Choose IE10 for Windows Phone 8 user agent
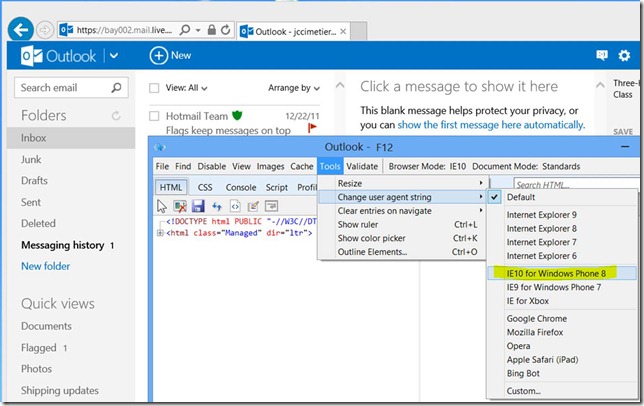Viewport: 644px width, 406px height. (x=562, y=273)
